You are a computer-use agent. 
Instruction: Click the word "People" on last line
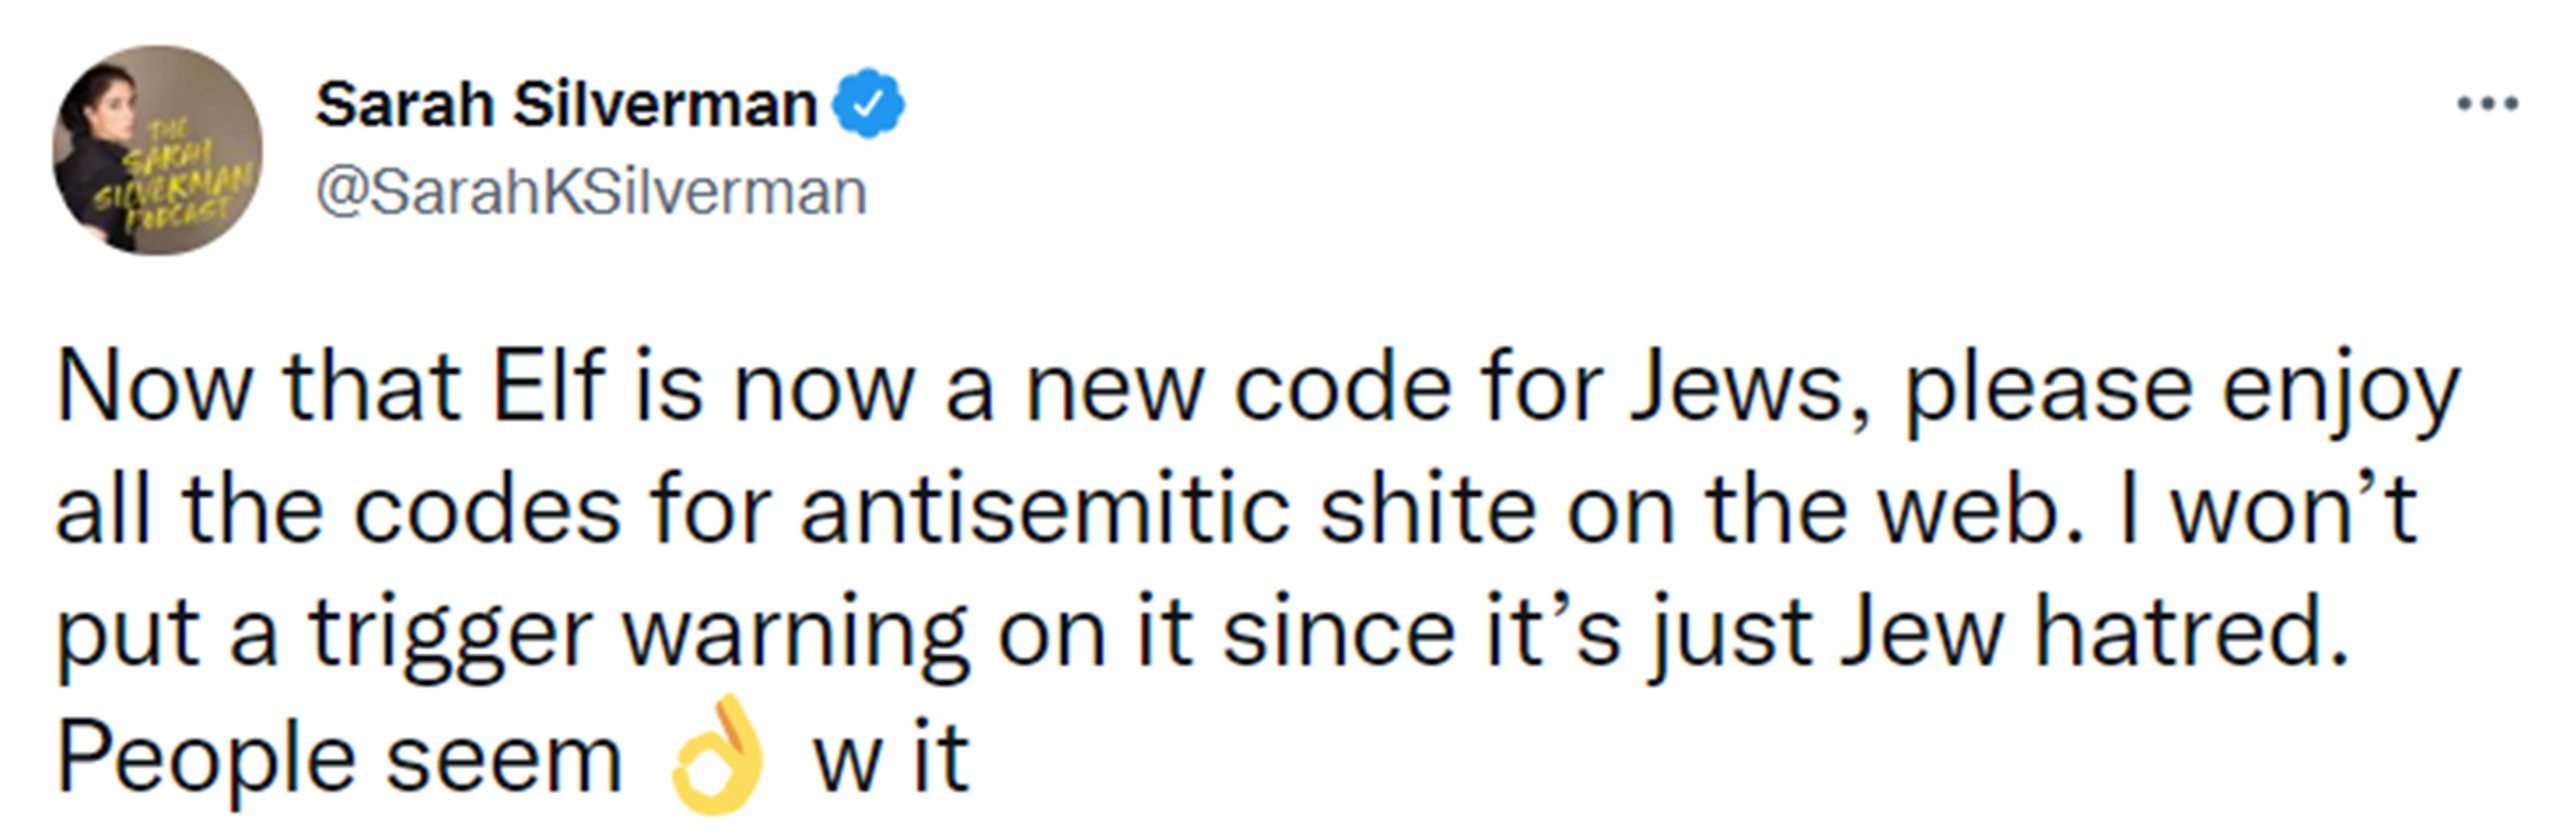[x=205, y=760]
